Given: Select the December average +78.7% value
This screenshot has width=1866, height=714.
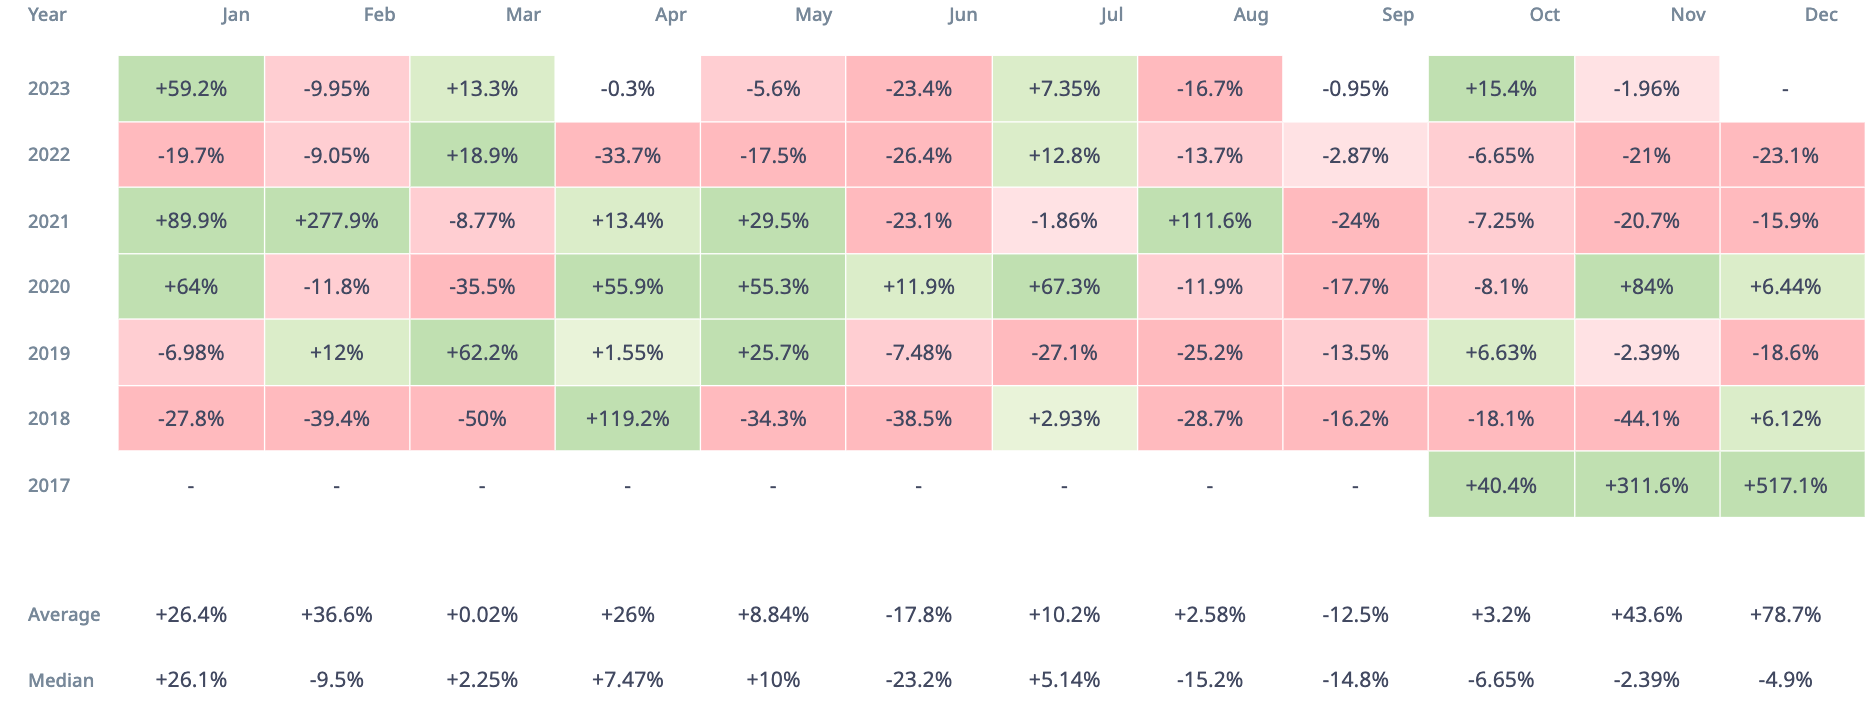Looking at the screenshot, I should click(1785, 615).
